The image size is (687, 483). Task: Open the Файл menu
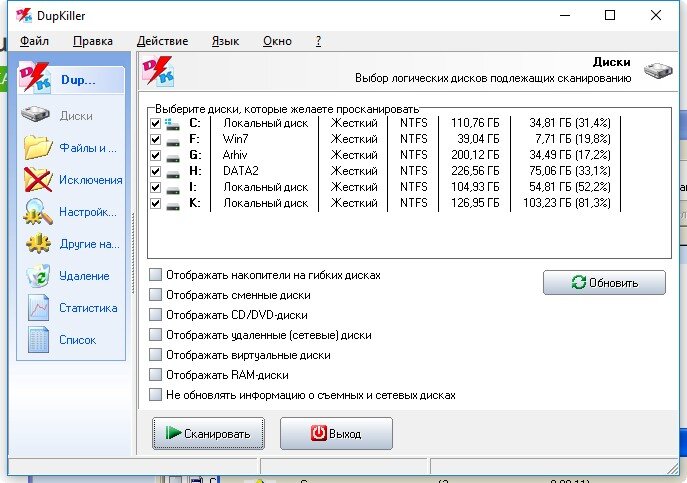point(34,41)
